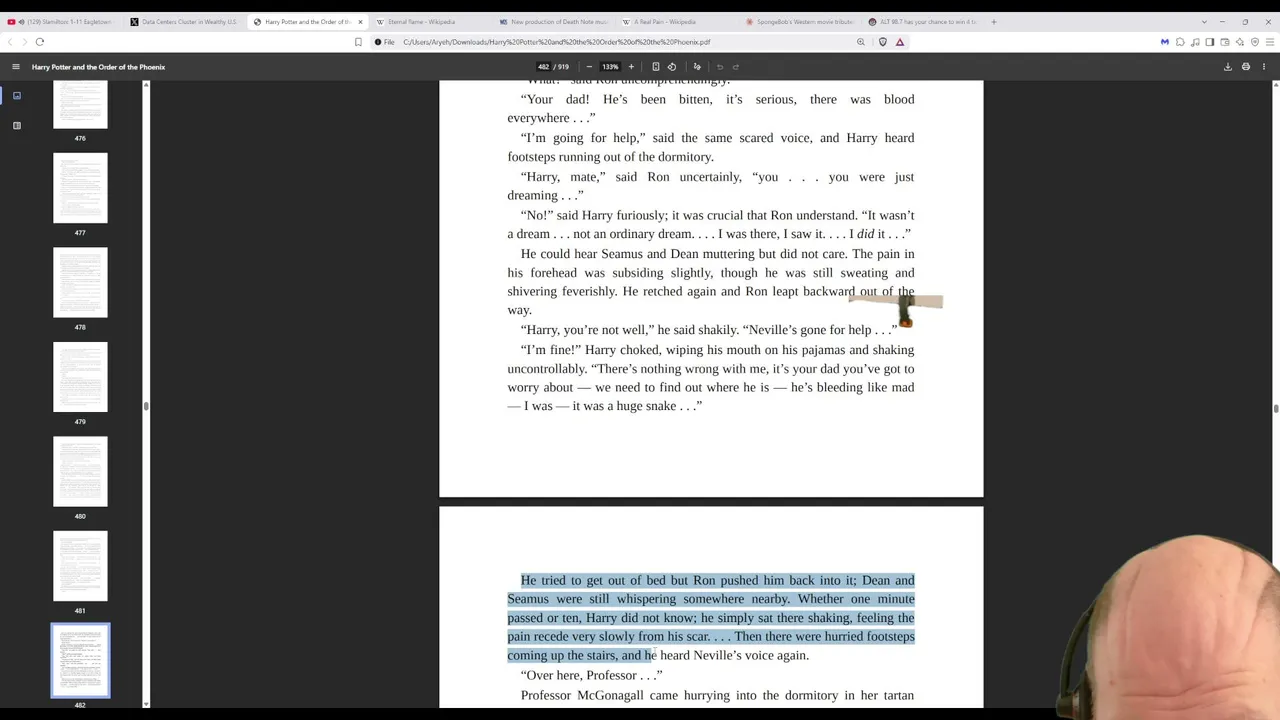The width and height of the screenshot is (1280, 720).
Task: Select page 482 thumbnail
Action: [x=80, y=660]
